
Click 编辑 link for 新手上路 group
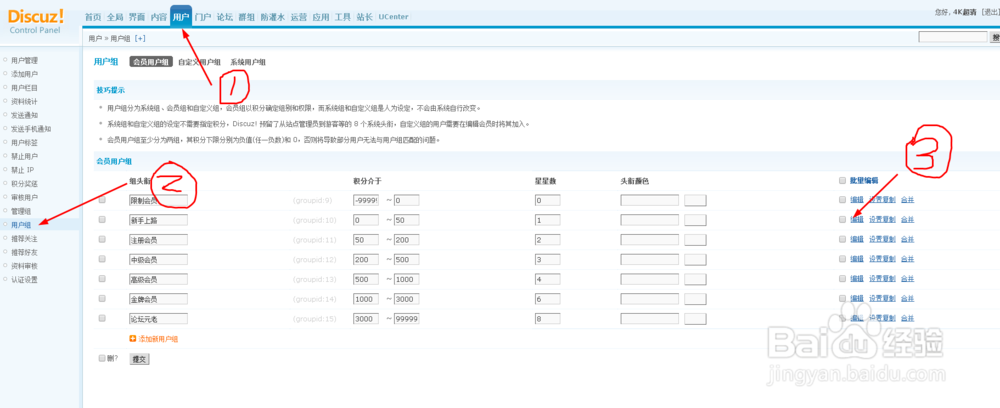tap(857, 220)
